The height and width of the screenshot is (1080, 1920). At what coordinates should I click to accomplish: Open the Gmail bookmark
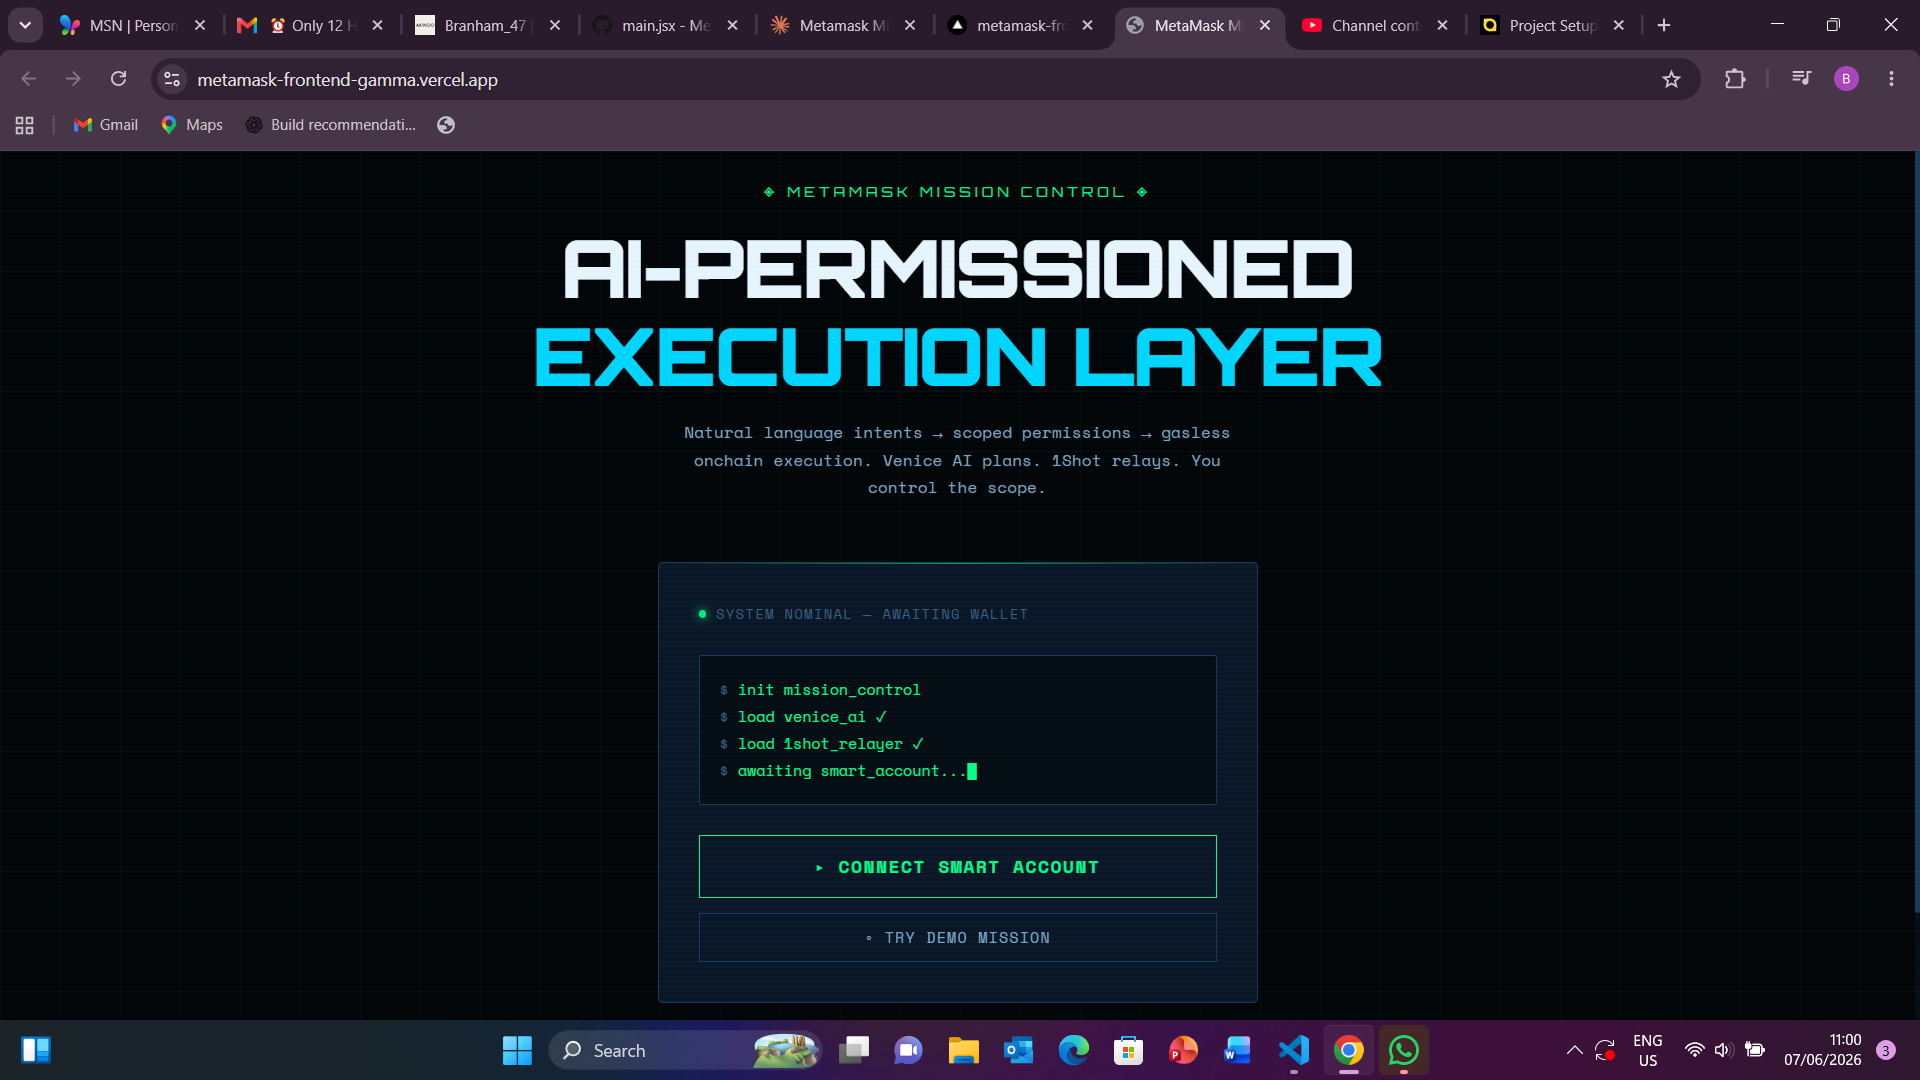click(106, 125)
